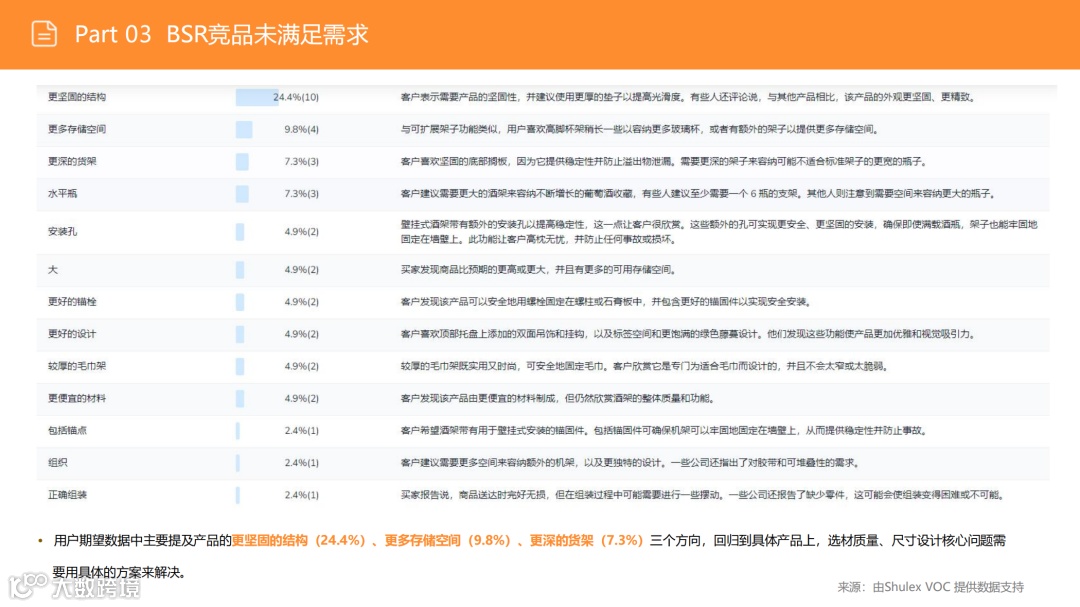Viewport: 1080px width, 607px height.
Task: Click the value '24.4%(10)'
Action: click(296, 97)
